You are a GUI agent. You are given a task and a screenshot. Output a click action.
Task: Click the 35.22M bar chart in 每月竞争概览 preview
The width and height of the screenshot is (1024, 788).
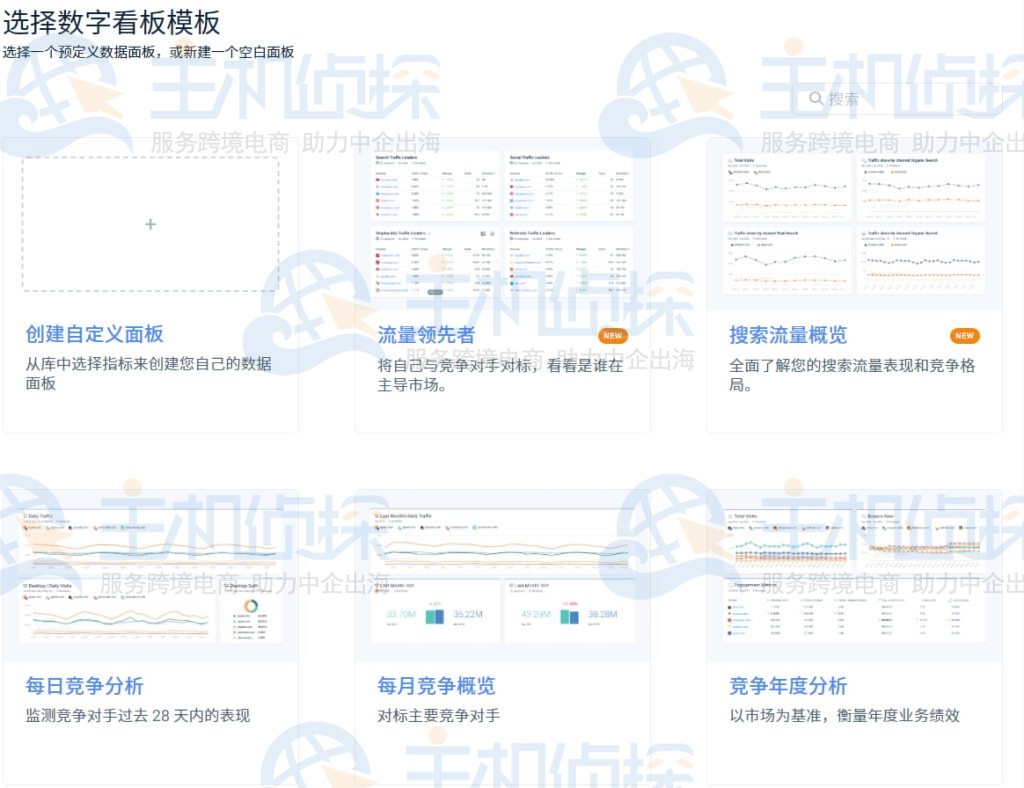434,615
